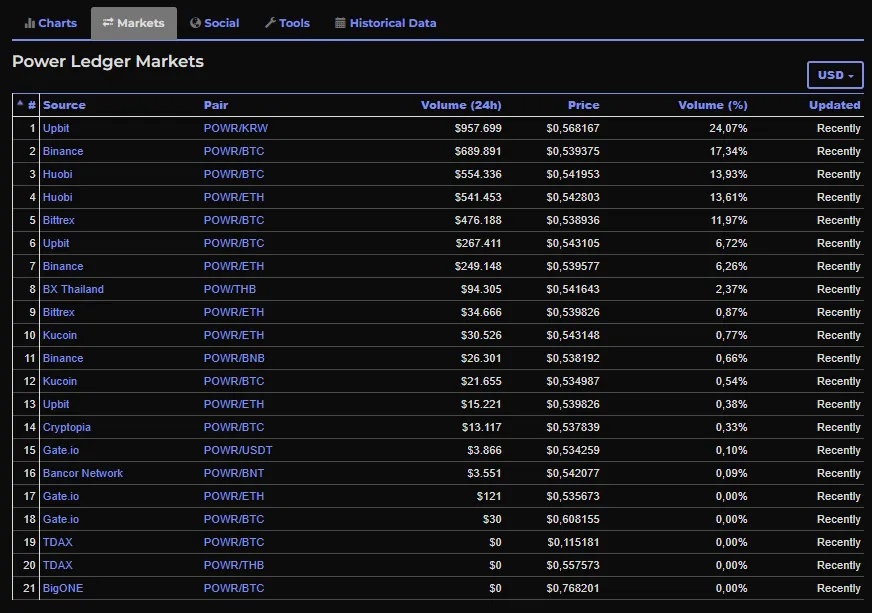The width and height of the screenshot is (872, 613).
Task: Open the POWR/KRW pair link
Action: click(x=236, y=128)
